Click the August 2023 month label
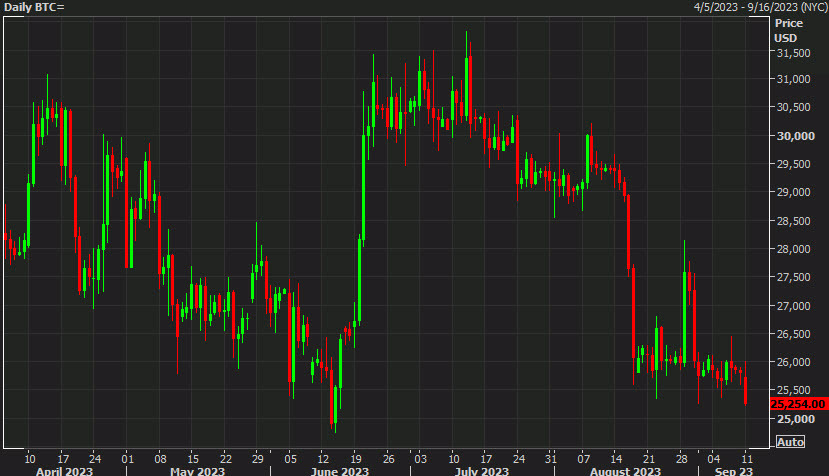The width and height of the screenshot is (829, 476). (625, 471)
